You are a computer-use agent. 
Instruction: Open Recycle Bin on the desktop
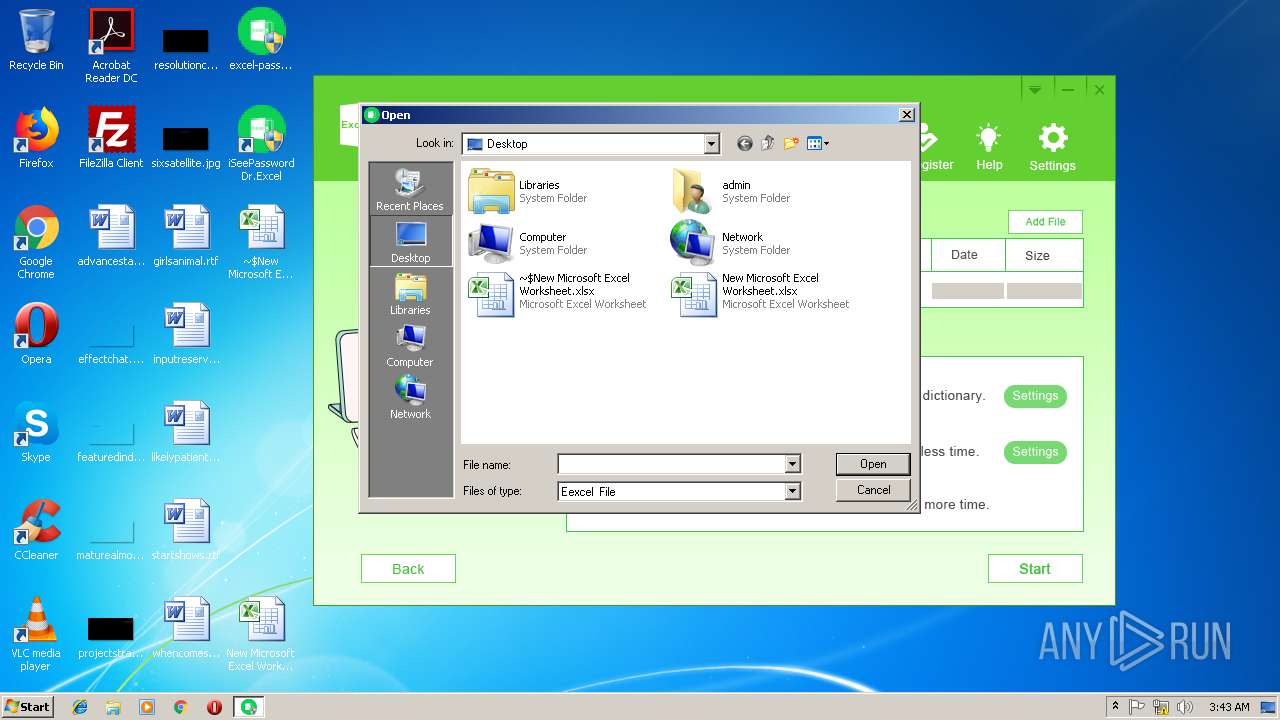pyautogui.click(x=36, y=40)
